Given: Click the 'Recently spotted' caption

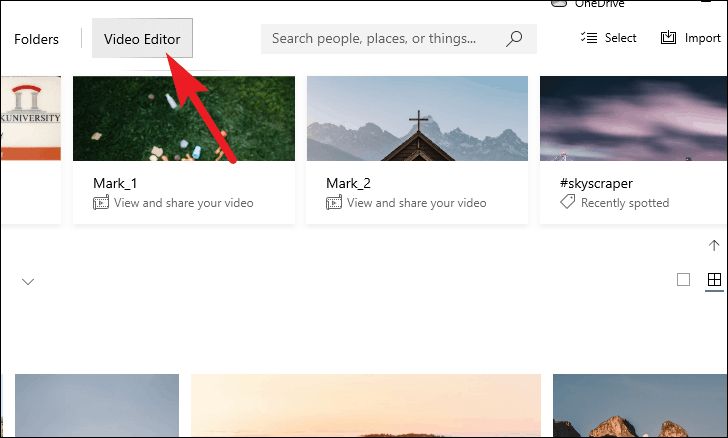Looking at the screenshot, I should (625, 203).
